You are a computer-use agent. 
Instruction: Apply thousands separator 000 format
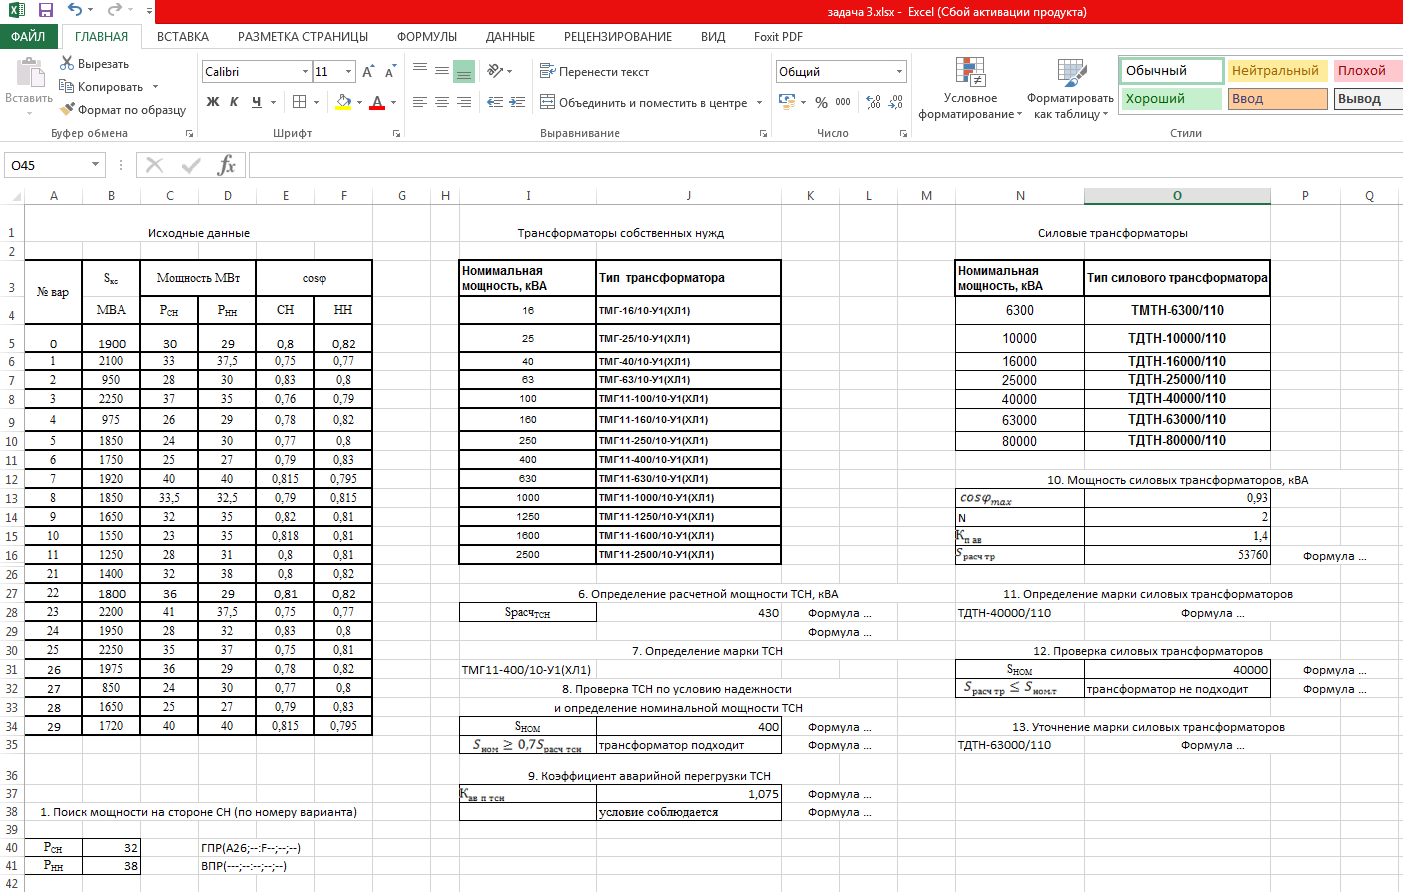(x=843, y=102)
